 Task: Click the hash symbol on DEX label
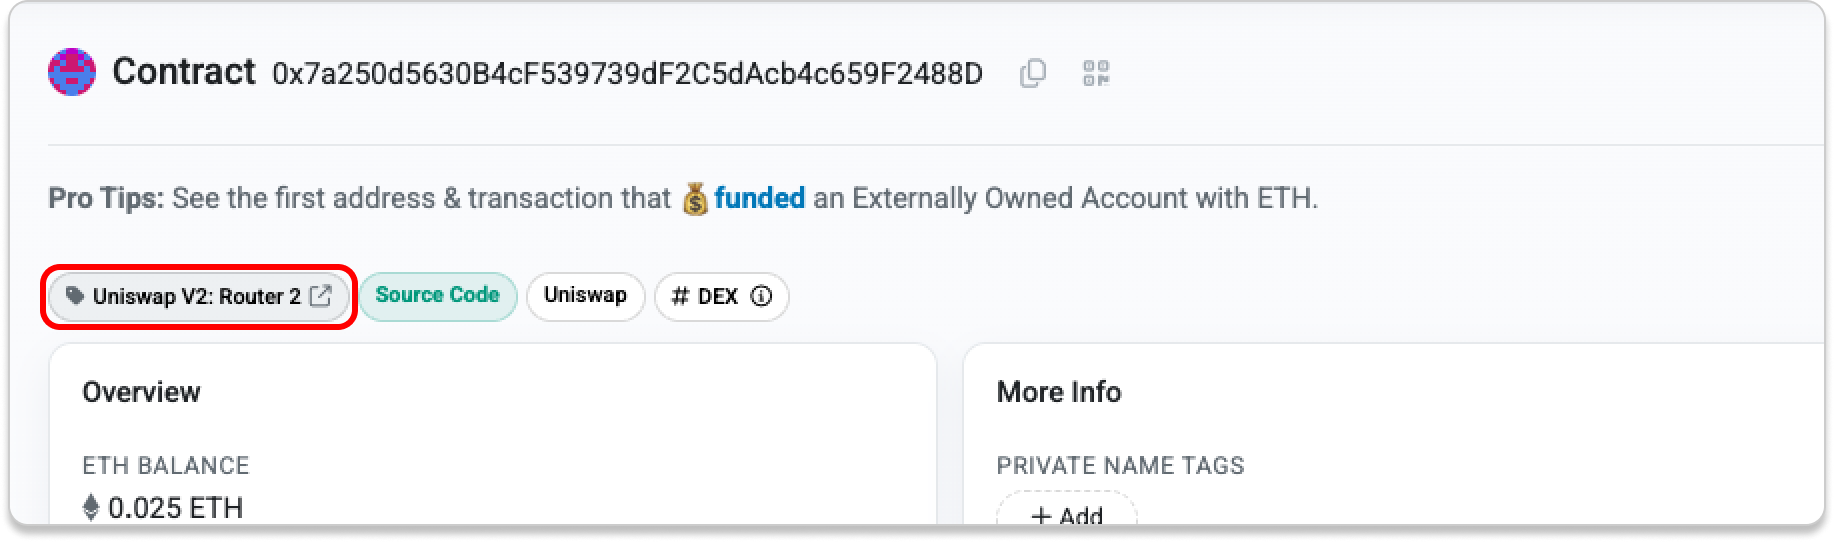[x=680, y=296]
